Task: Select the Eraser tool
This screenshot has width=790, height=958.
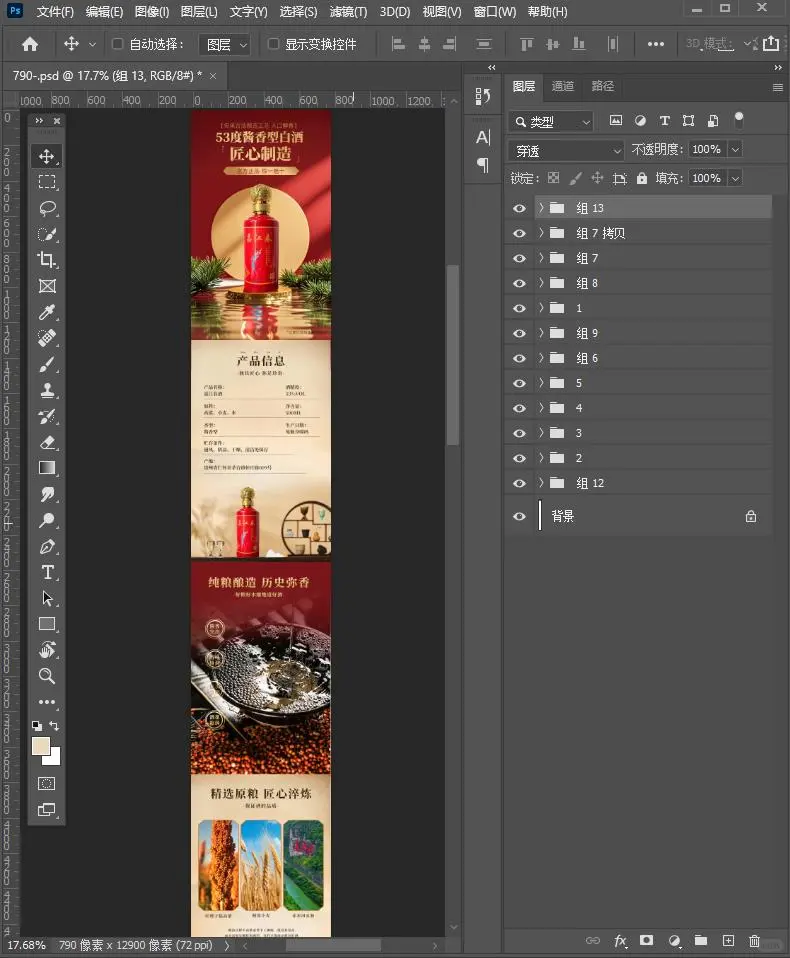Action: 47,442
